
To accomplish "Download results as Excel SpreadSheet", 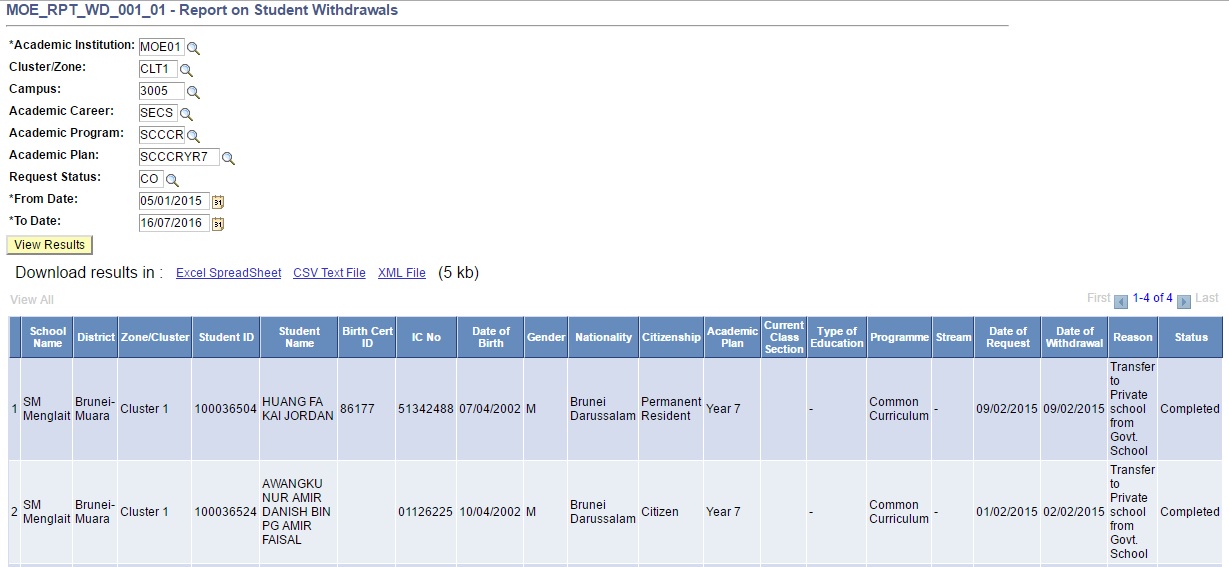I will (229, 273).
